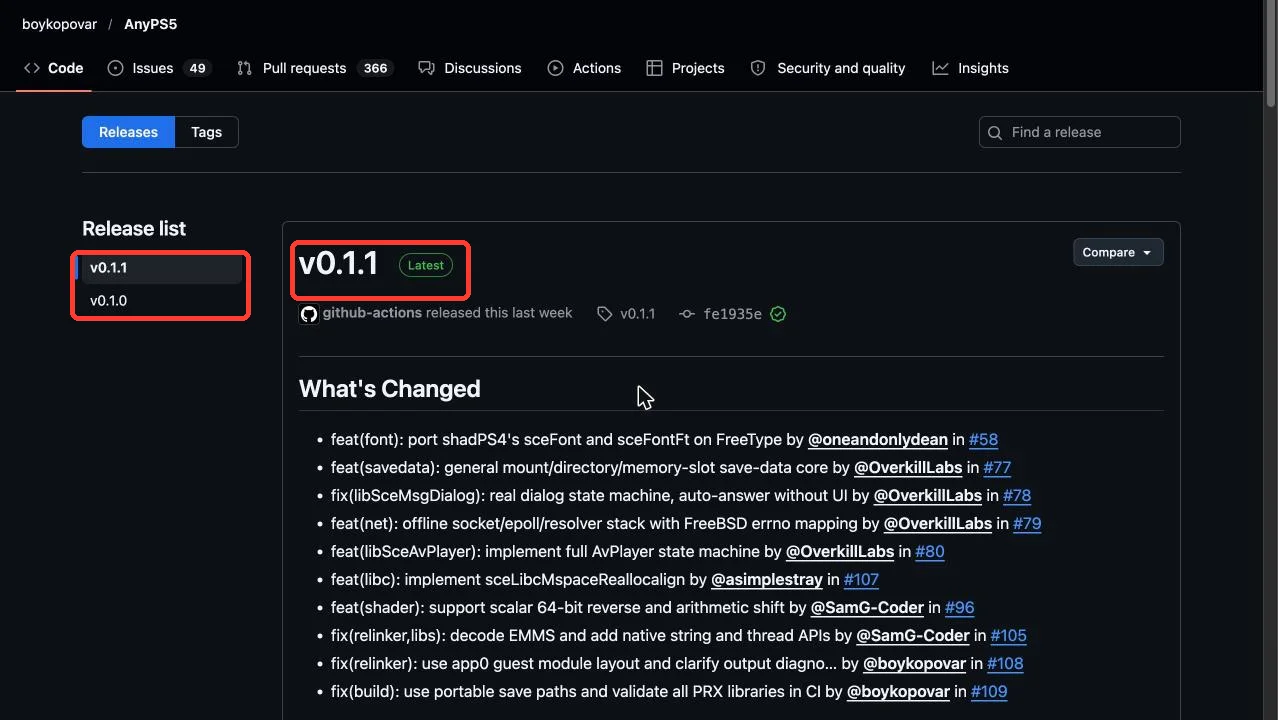Image resolution: width=1278 pixels, height=720 pixels.
Task: Click @OverkillLabs on the libSceMsgDialog line
Action: coord(927,495)
